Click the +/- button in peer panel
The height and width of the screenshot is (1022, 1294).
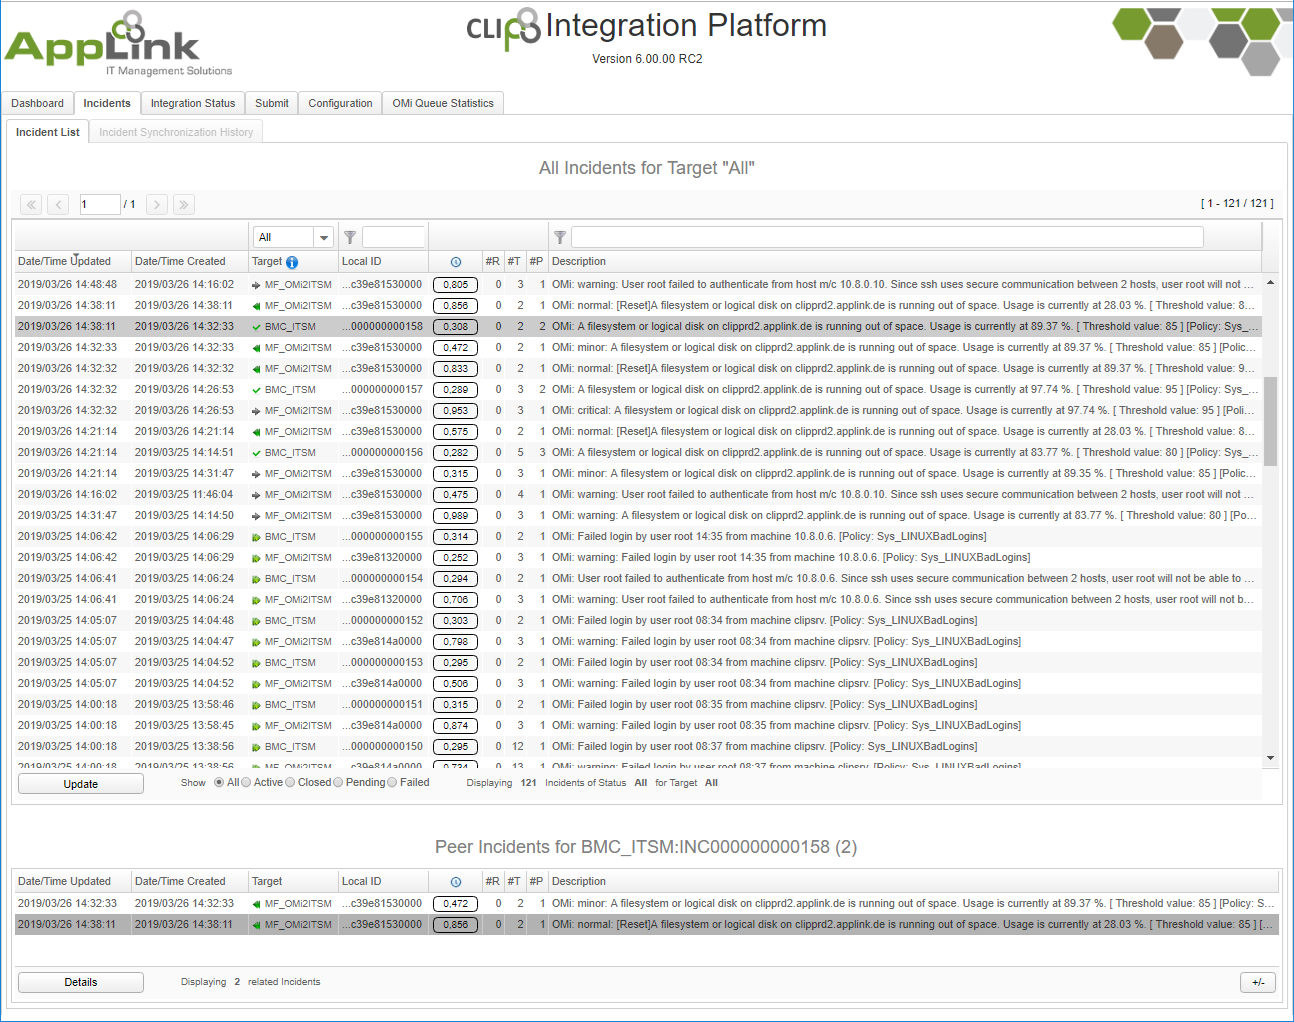(1258, 982)
